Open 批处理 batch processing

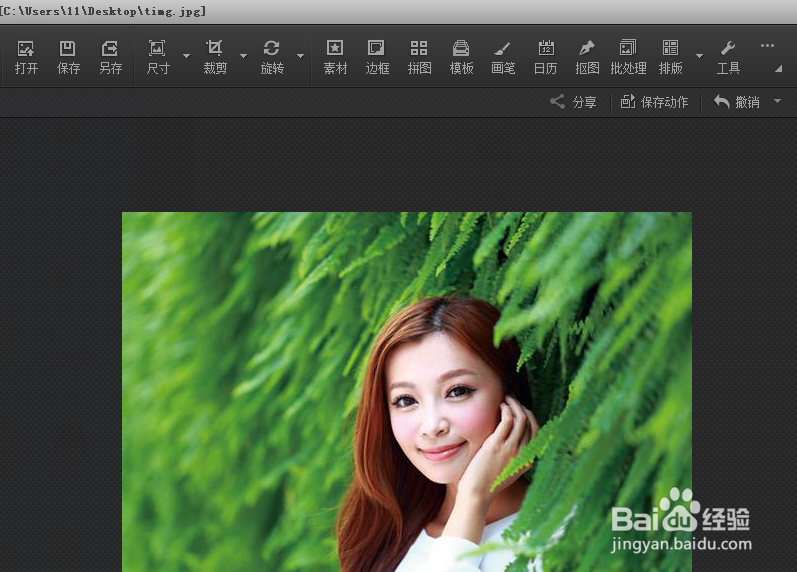pos(628,57)
